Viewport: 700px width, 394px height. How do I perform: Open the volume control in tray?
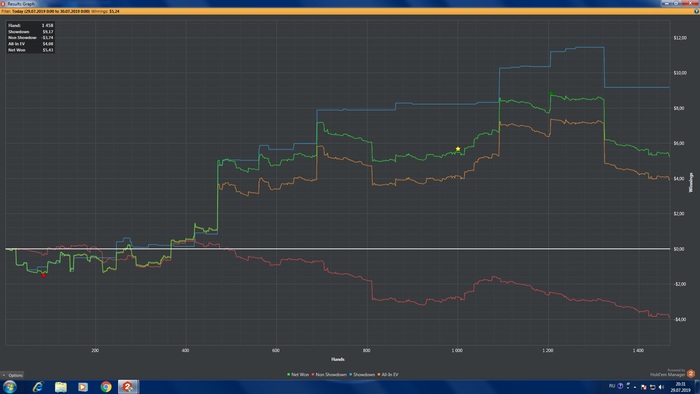(x=661, y=387)
